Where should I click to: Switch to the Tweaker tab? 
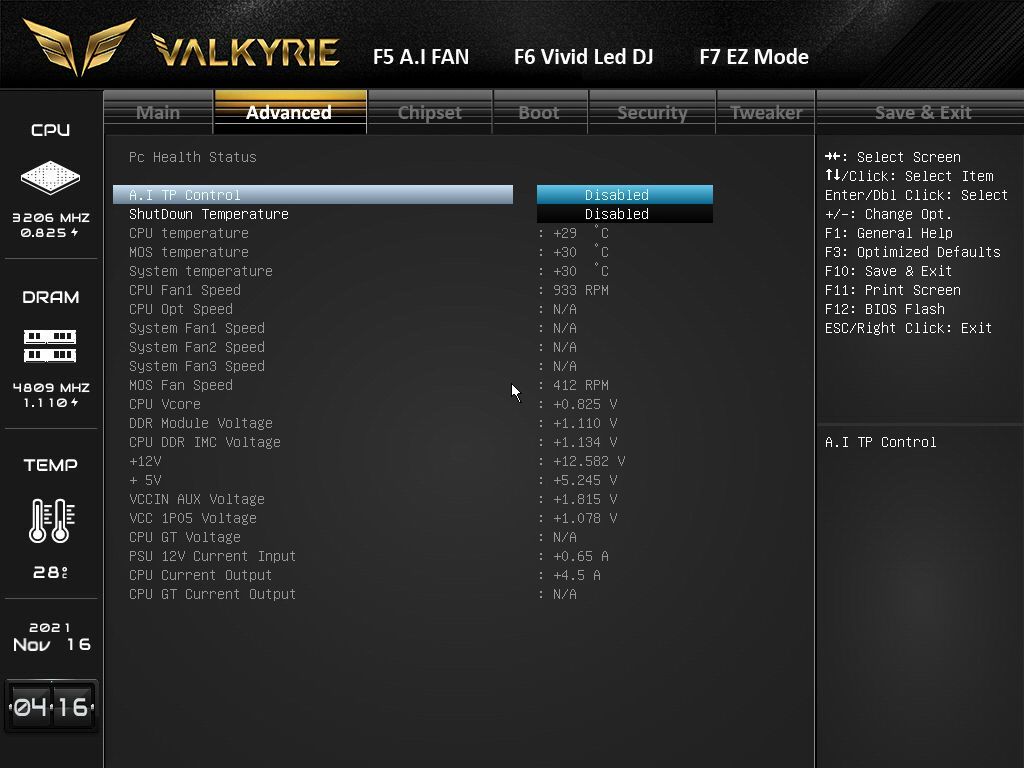pos(765,112)
